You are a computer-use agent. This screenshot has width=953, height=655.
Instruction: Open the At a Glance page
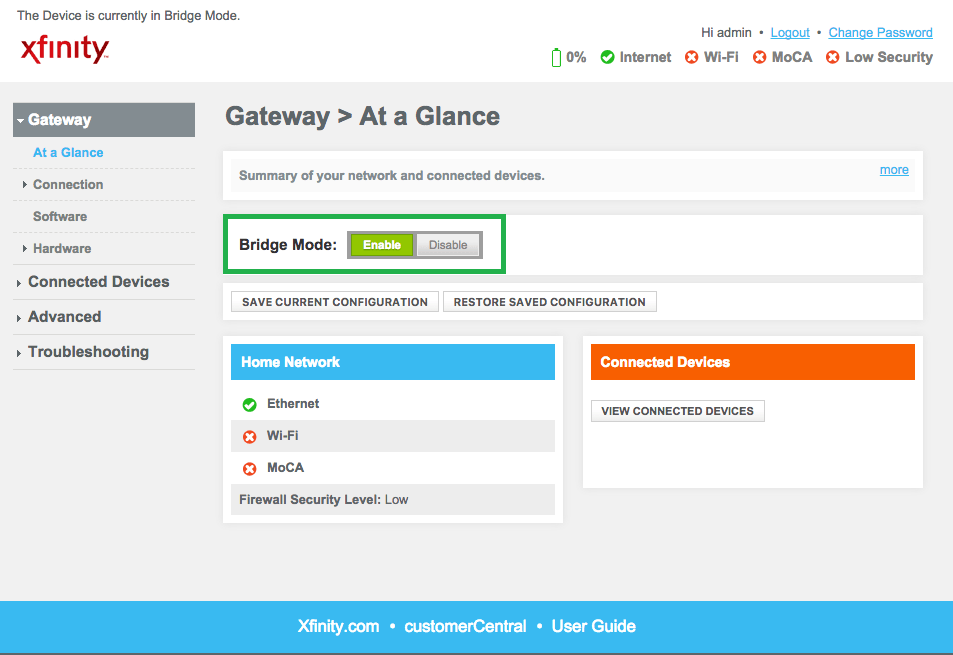tap(68, 153)
